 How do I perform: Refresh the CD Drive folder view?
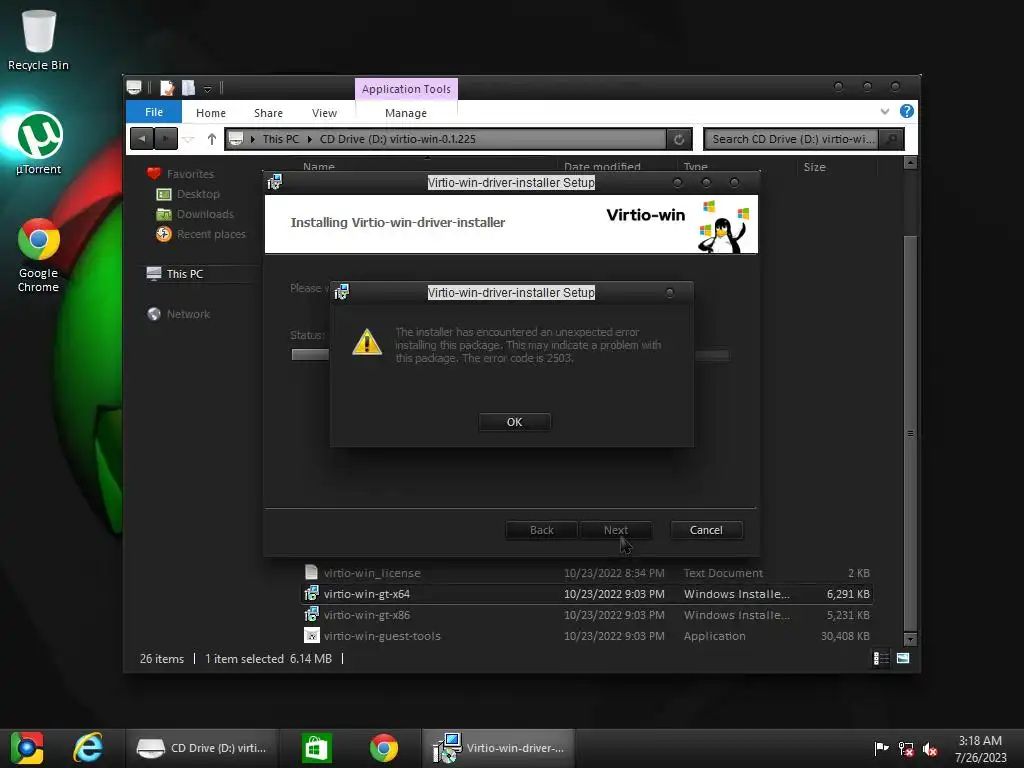(x=679, y=139)
